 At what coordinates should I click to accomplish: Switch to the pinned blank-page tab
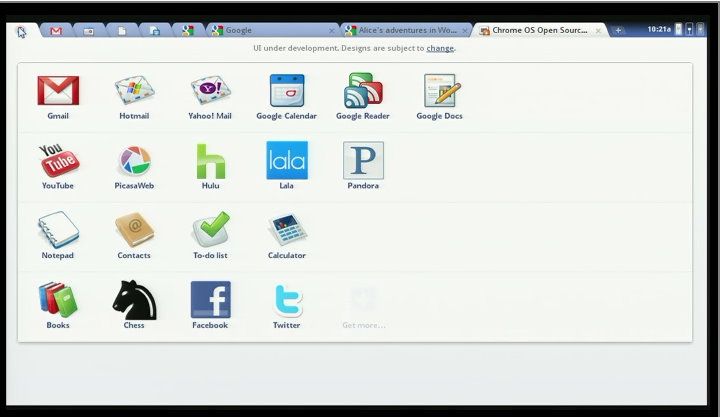click(x=122, y=31)
